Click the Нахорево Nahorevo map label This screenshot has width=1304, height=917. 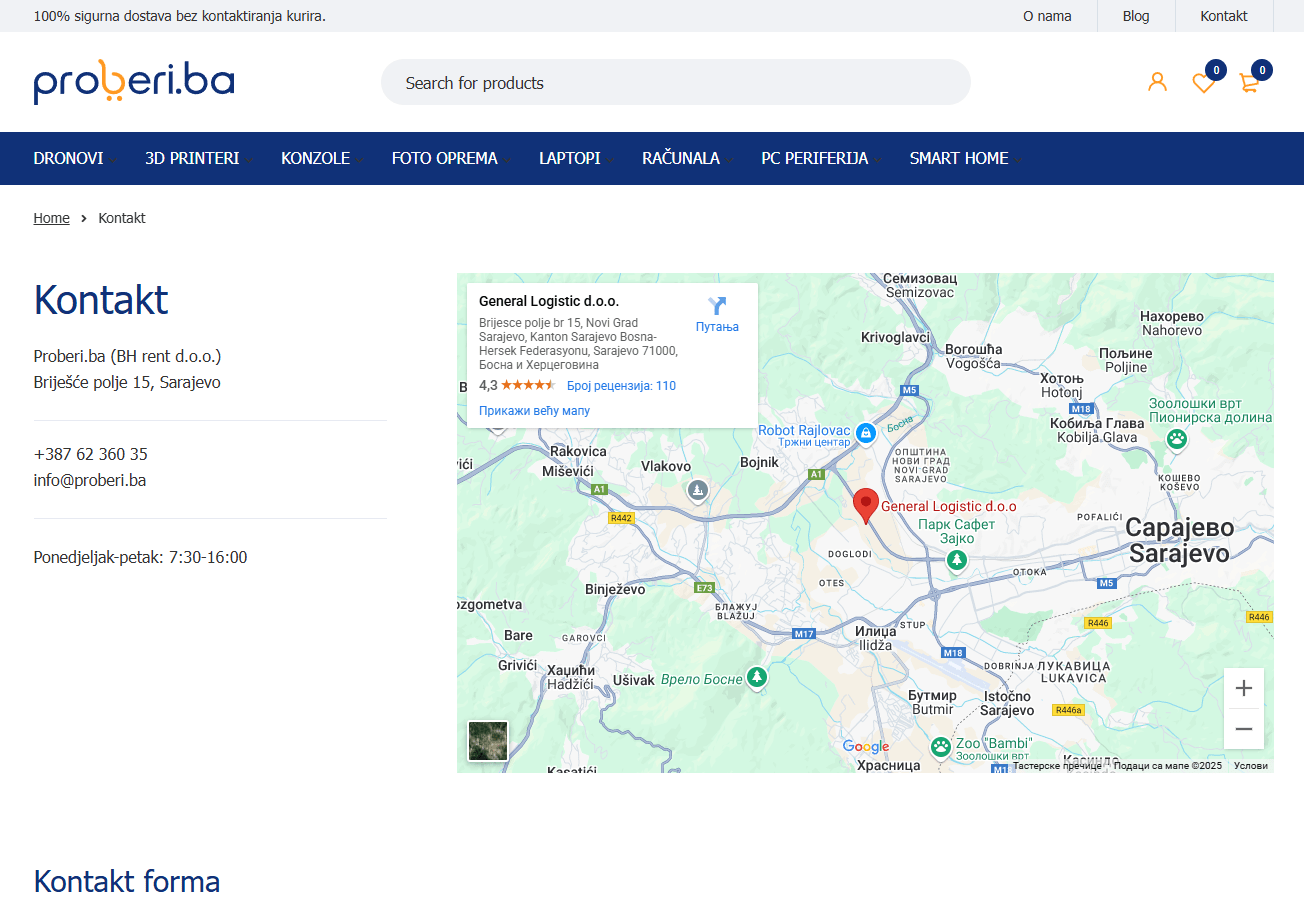[x=1172, y=323]
